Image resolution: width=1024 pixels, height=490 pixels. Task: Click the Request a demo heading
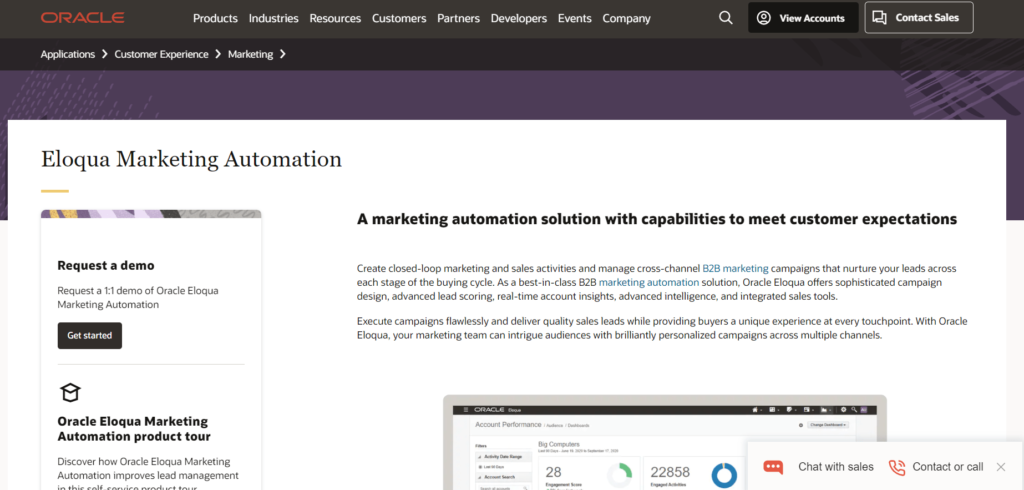click(106, 265)
